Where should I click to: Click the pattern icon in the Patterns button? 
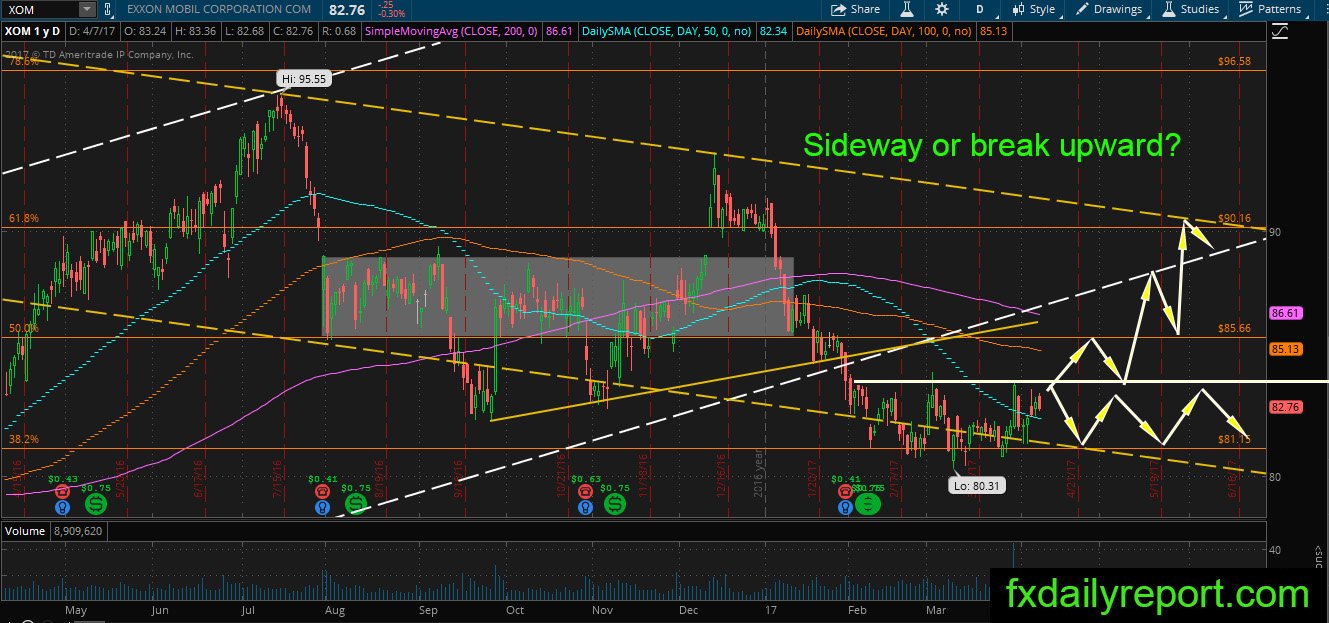1246,9
